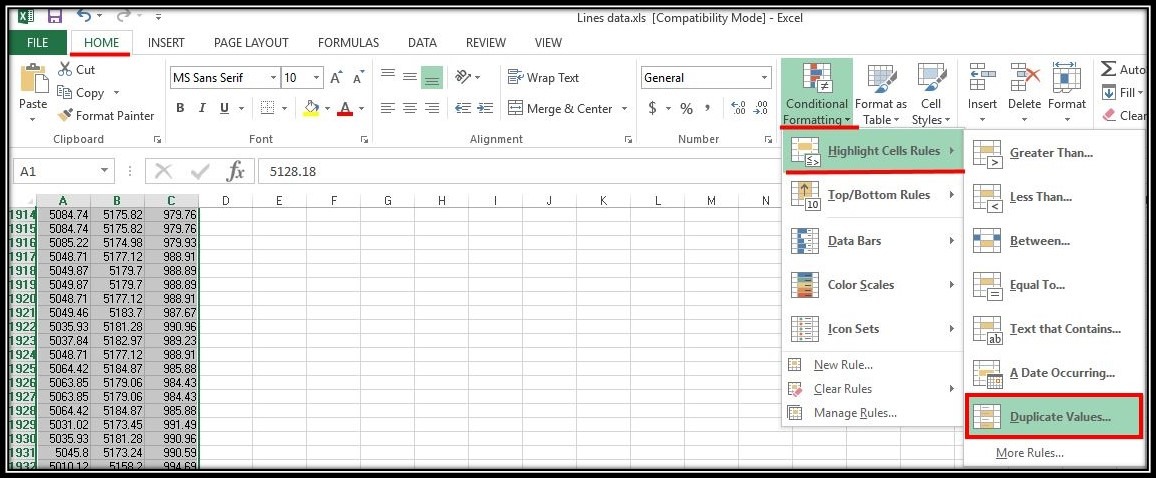
Task: Toggle Wrap Text
Action: point(544,77)
